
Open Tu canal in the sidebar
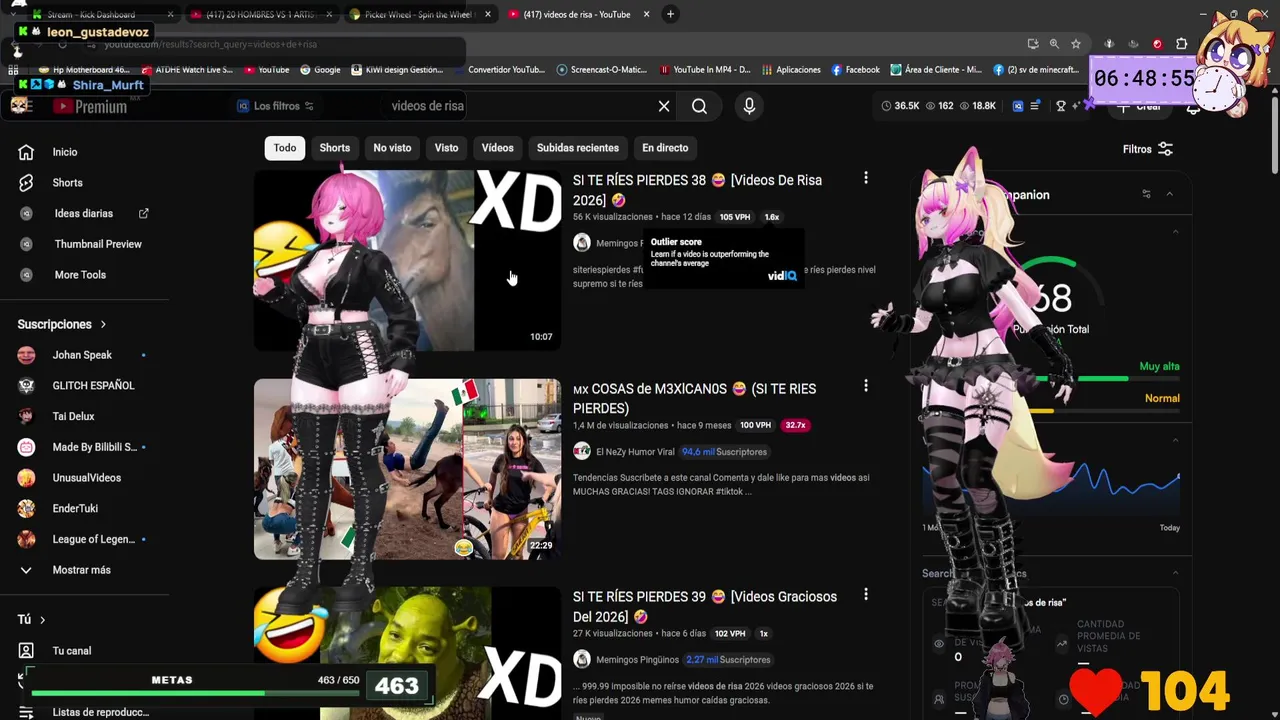(71, 651)
